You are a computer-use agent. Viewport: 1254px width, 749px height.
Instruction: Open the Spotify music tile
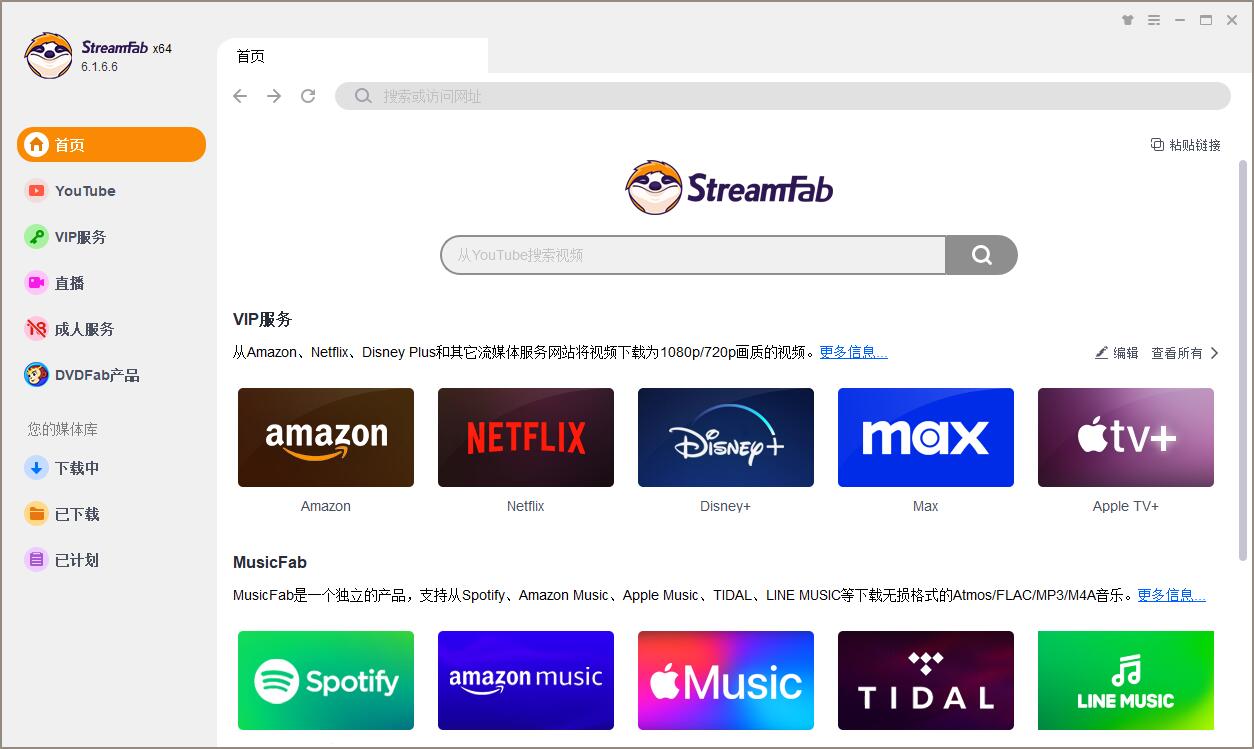coord(326,680)
